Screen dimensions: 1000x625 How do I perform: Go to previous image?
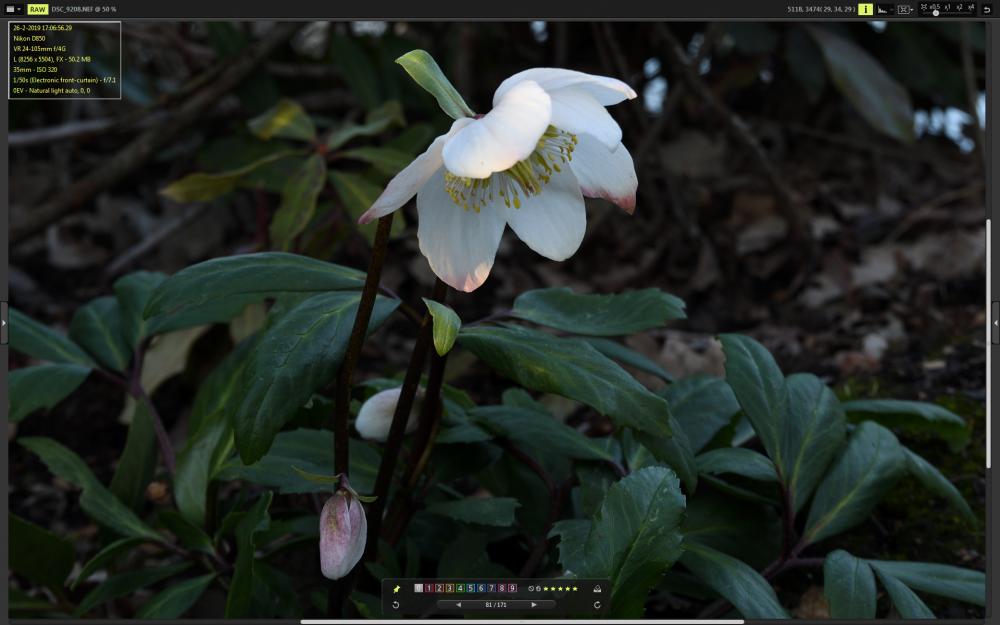(459, 605)
